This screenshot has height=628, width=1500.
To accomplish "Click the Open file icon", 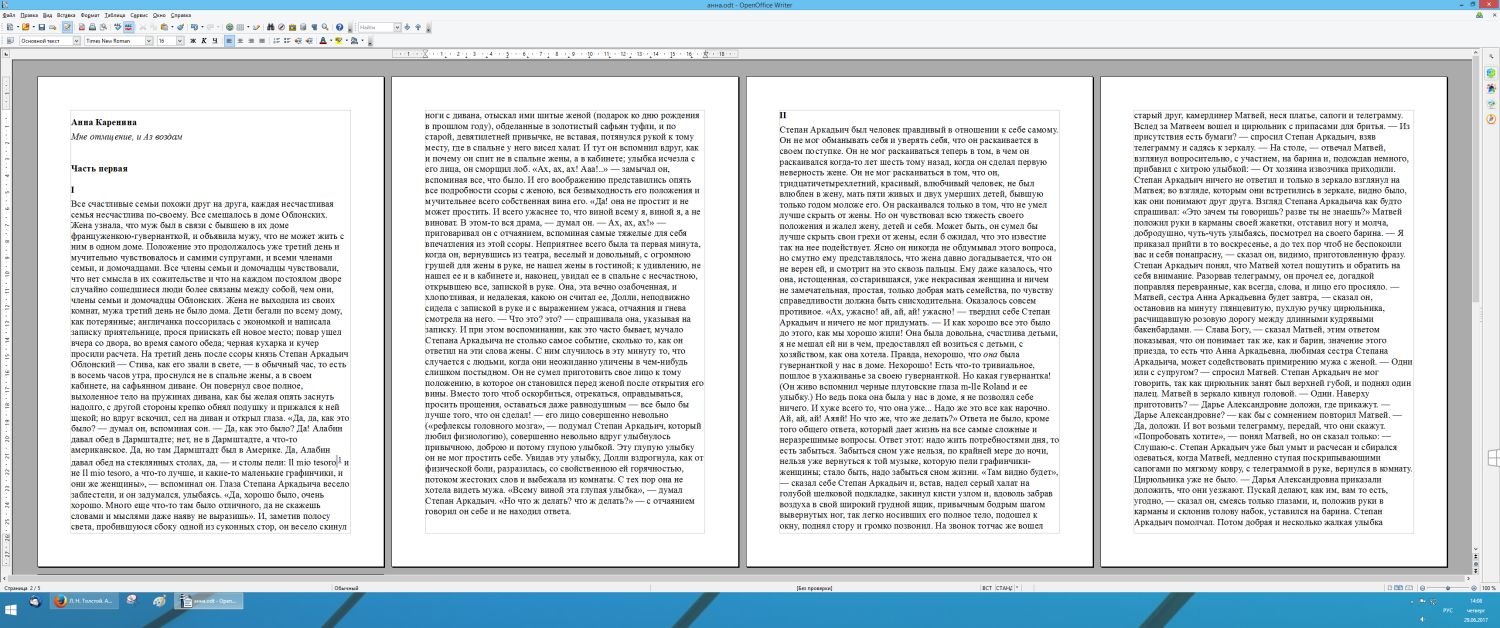I will [25, 27].
